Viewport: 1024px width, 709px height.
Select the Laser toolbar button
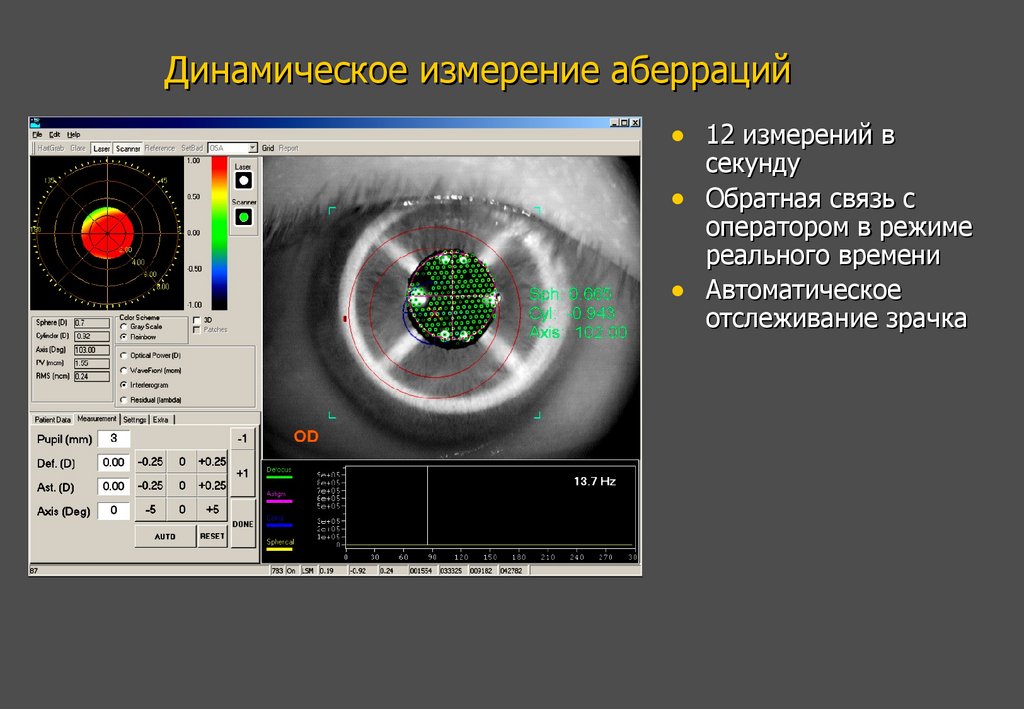click(x=102, y=147)
